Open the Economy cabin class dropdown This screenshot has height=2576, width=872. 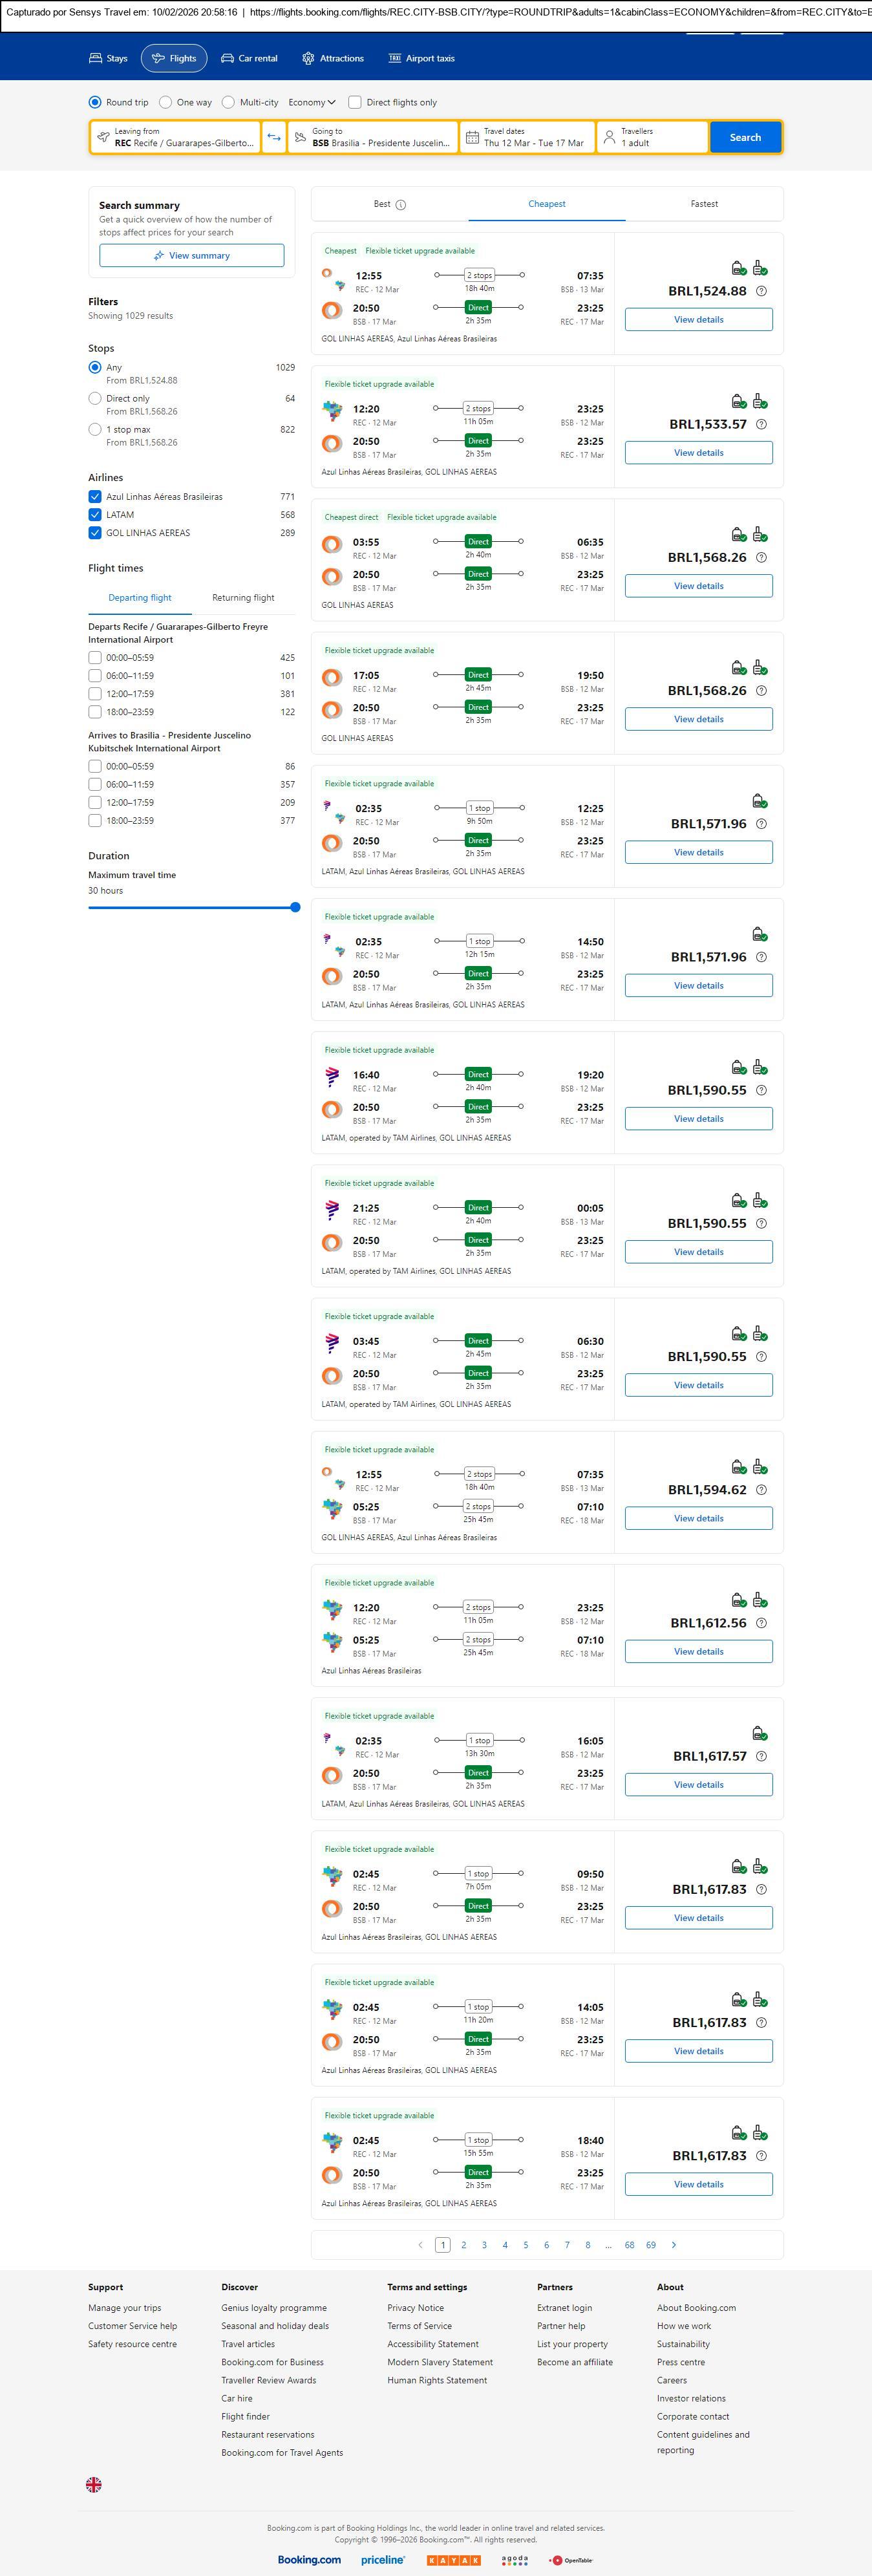(x=312, y=102)
